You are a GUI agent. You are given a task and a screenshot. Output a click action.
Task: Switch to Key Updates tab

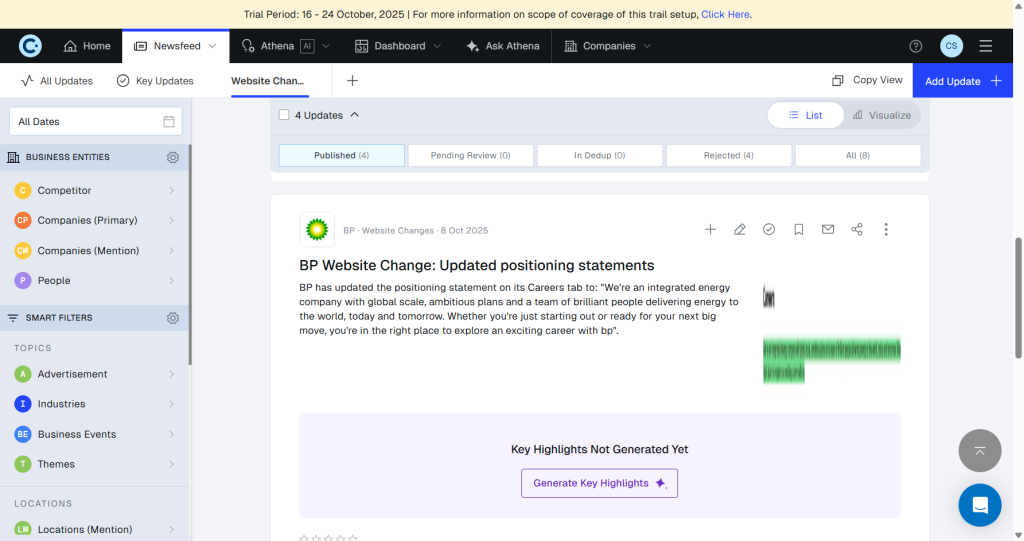pos(155,81)
